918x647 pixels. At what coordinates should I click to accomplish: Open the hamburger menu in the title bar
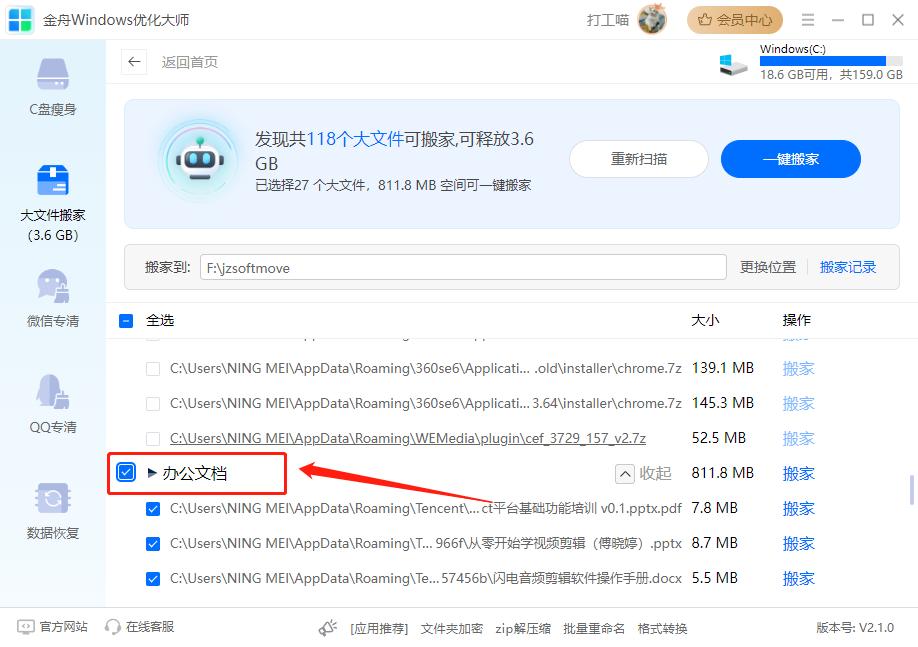[x=808, y=19]
